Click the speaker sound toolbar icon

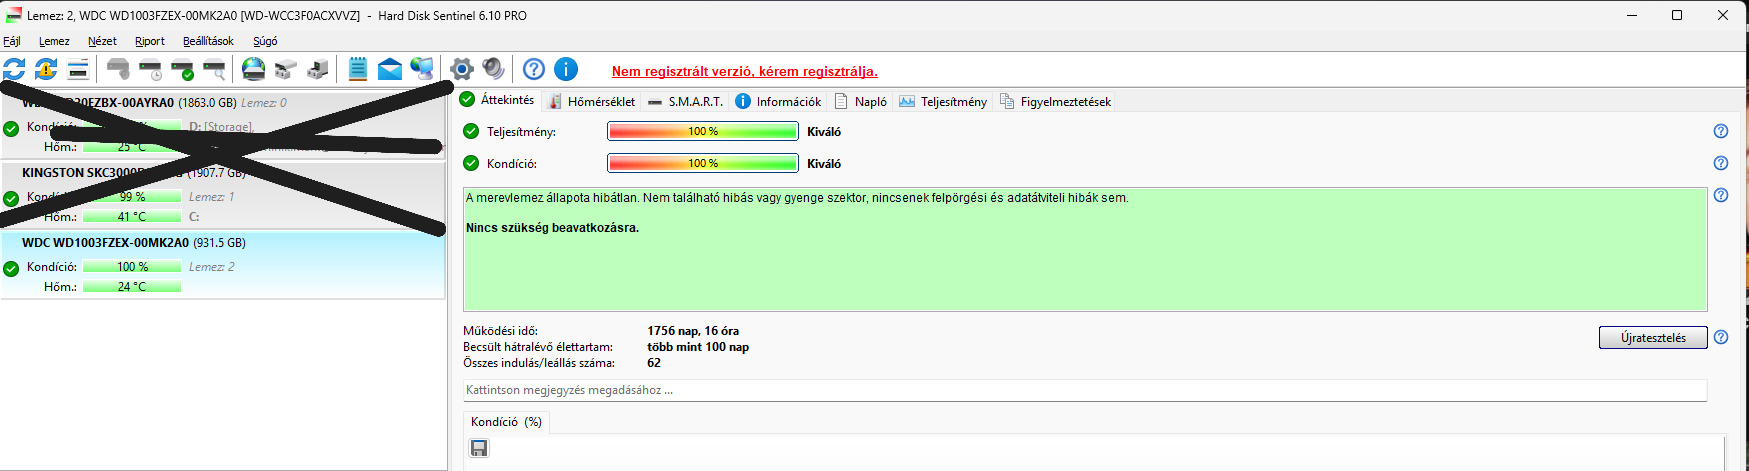(493, 69)
